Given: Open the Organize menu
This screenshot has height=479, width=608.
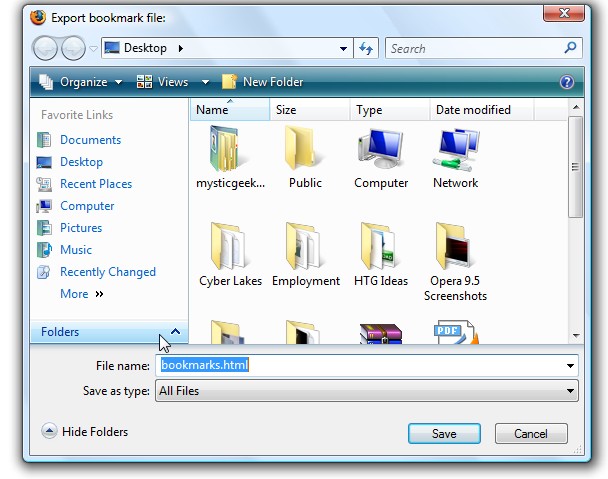Looking at the screenshot, I should (x=81, y=82).
